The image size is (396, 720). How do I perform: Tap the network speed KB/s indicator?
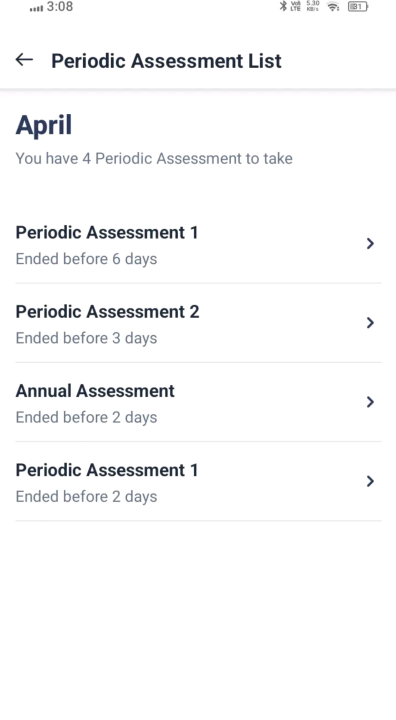(x=313, y=6)
